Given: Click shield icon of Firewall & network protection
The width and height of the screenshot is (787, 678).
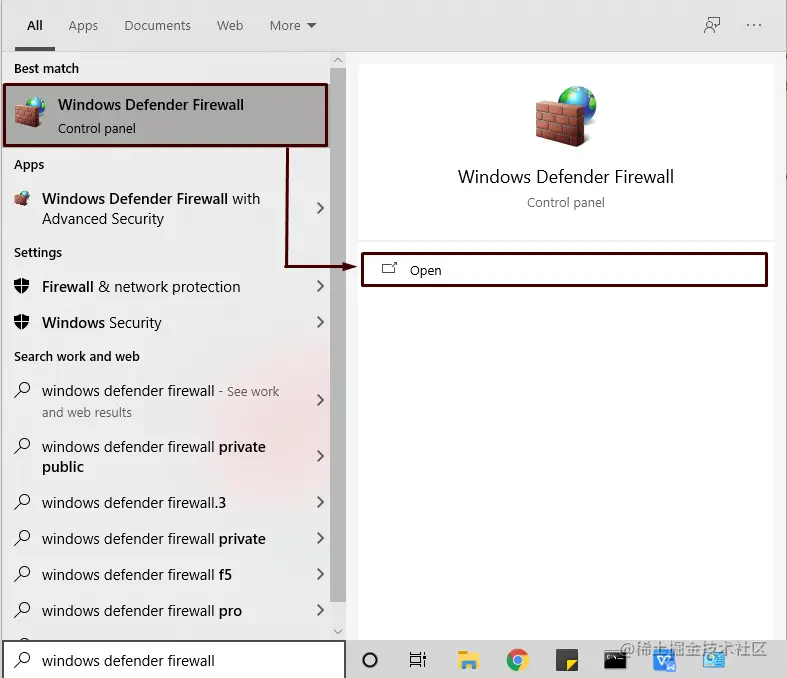Looking at the screenshot, I should (x=22, y=286).
